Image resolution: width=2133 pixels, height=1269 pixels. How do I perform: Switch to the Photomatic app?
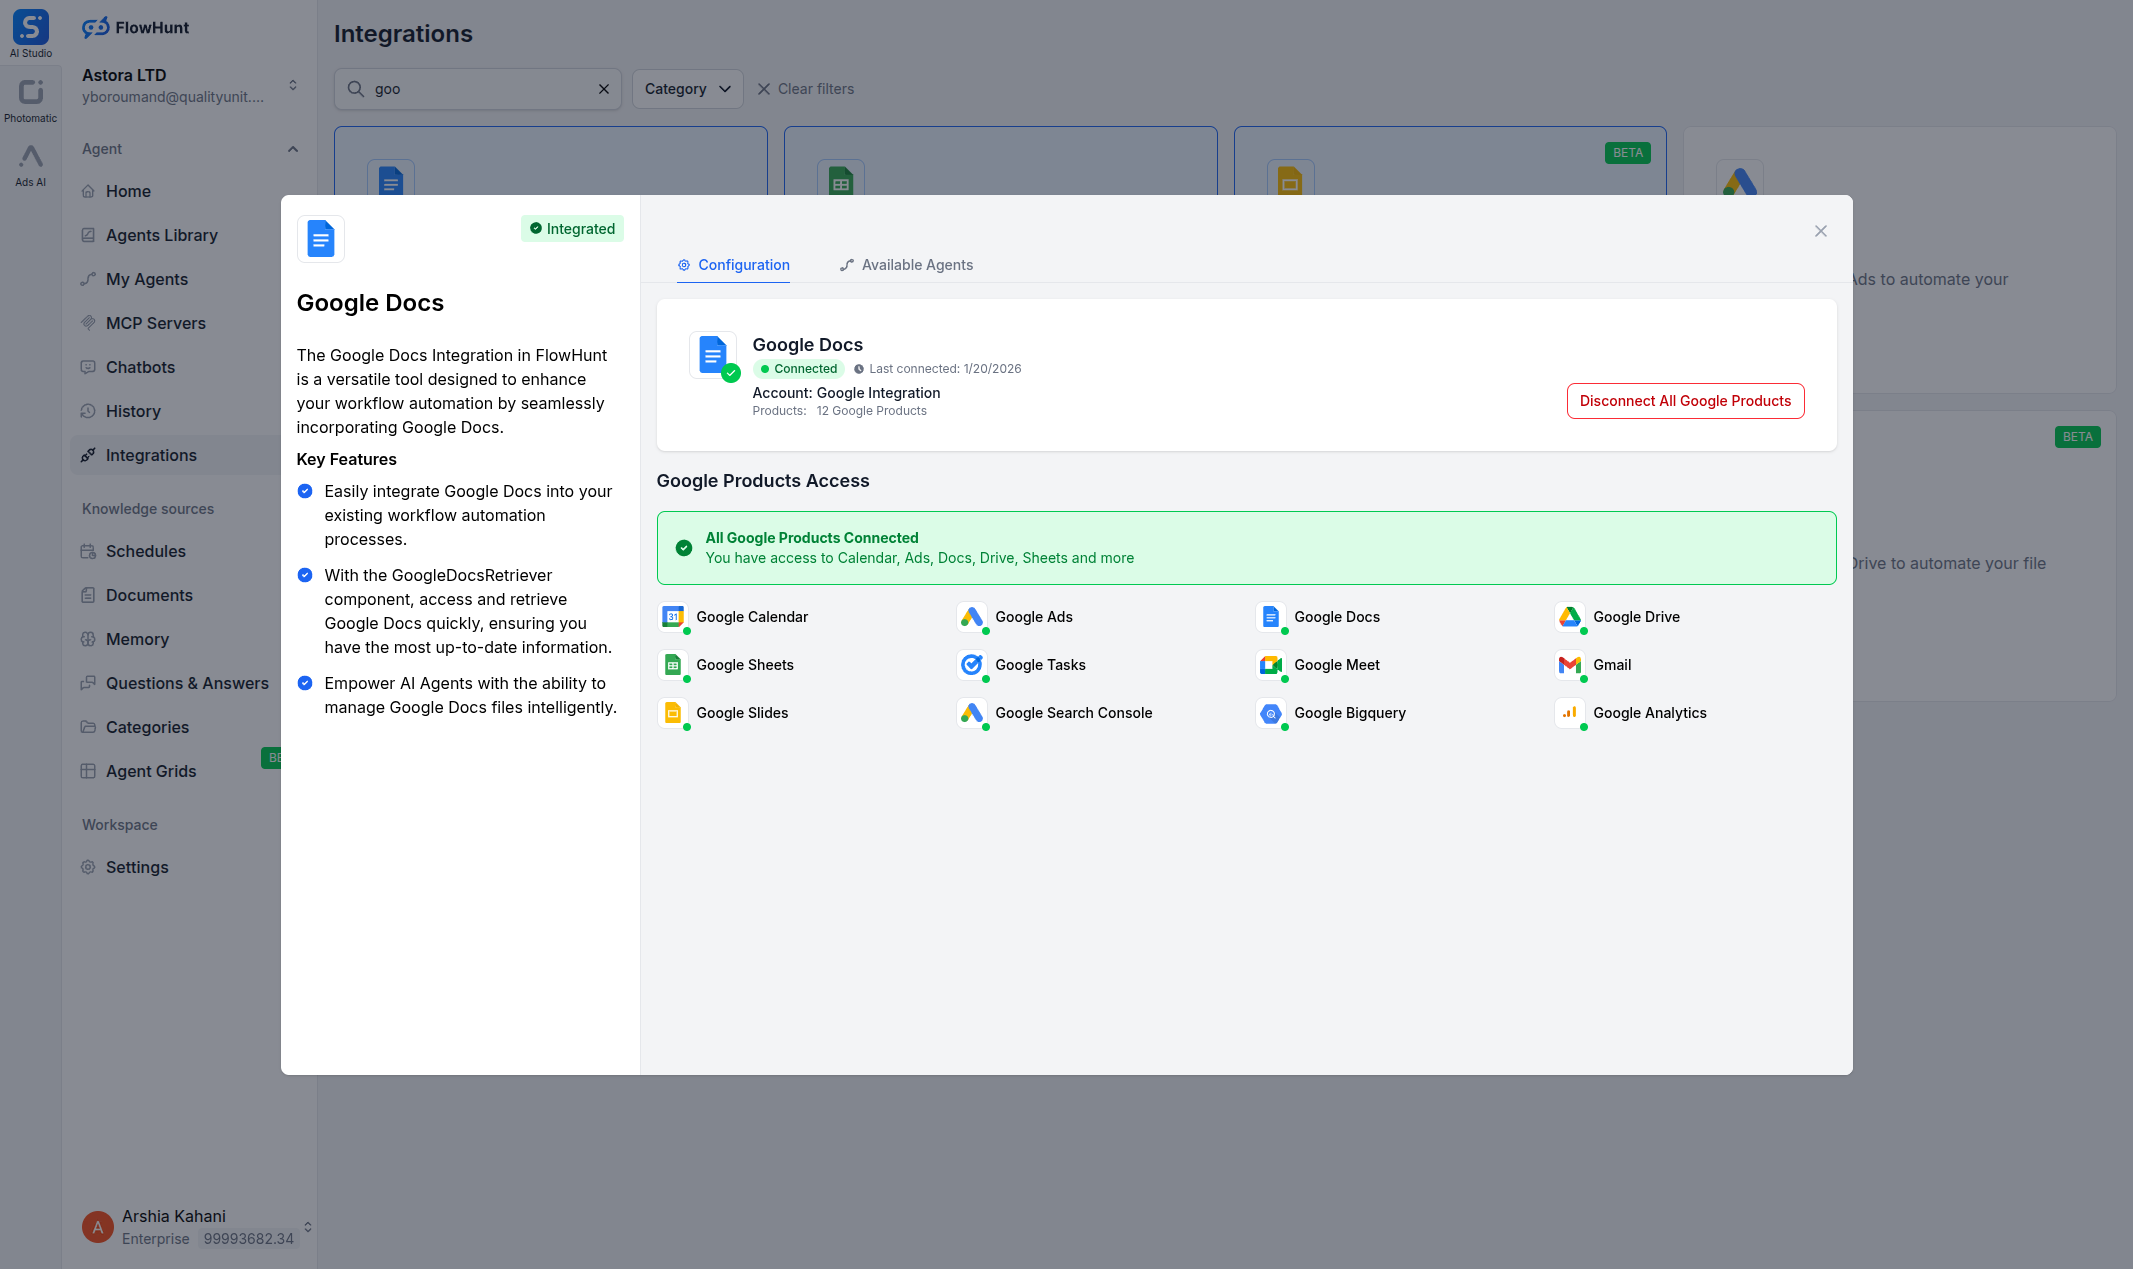coord(31,93)
